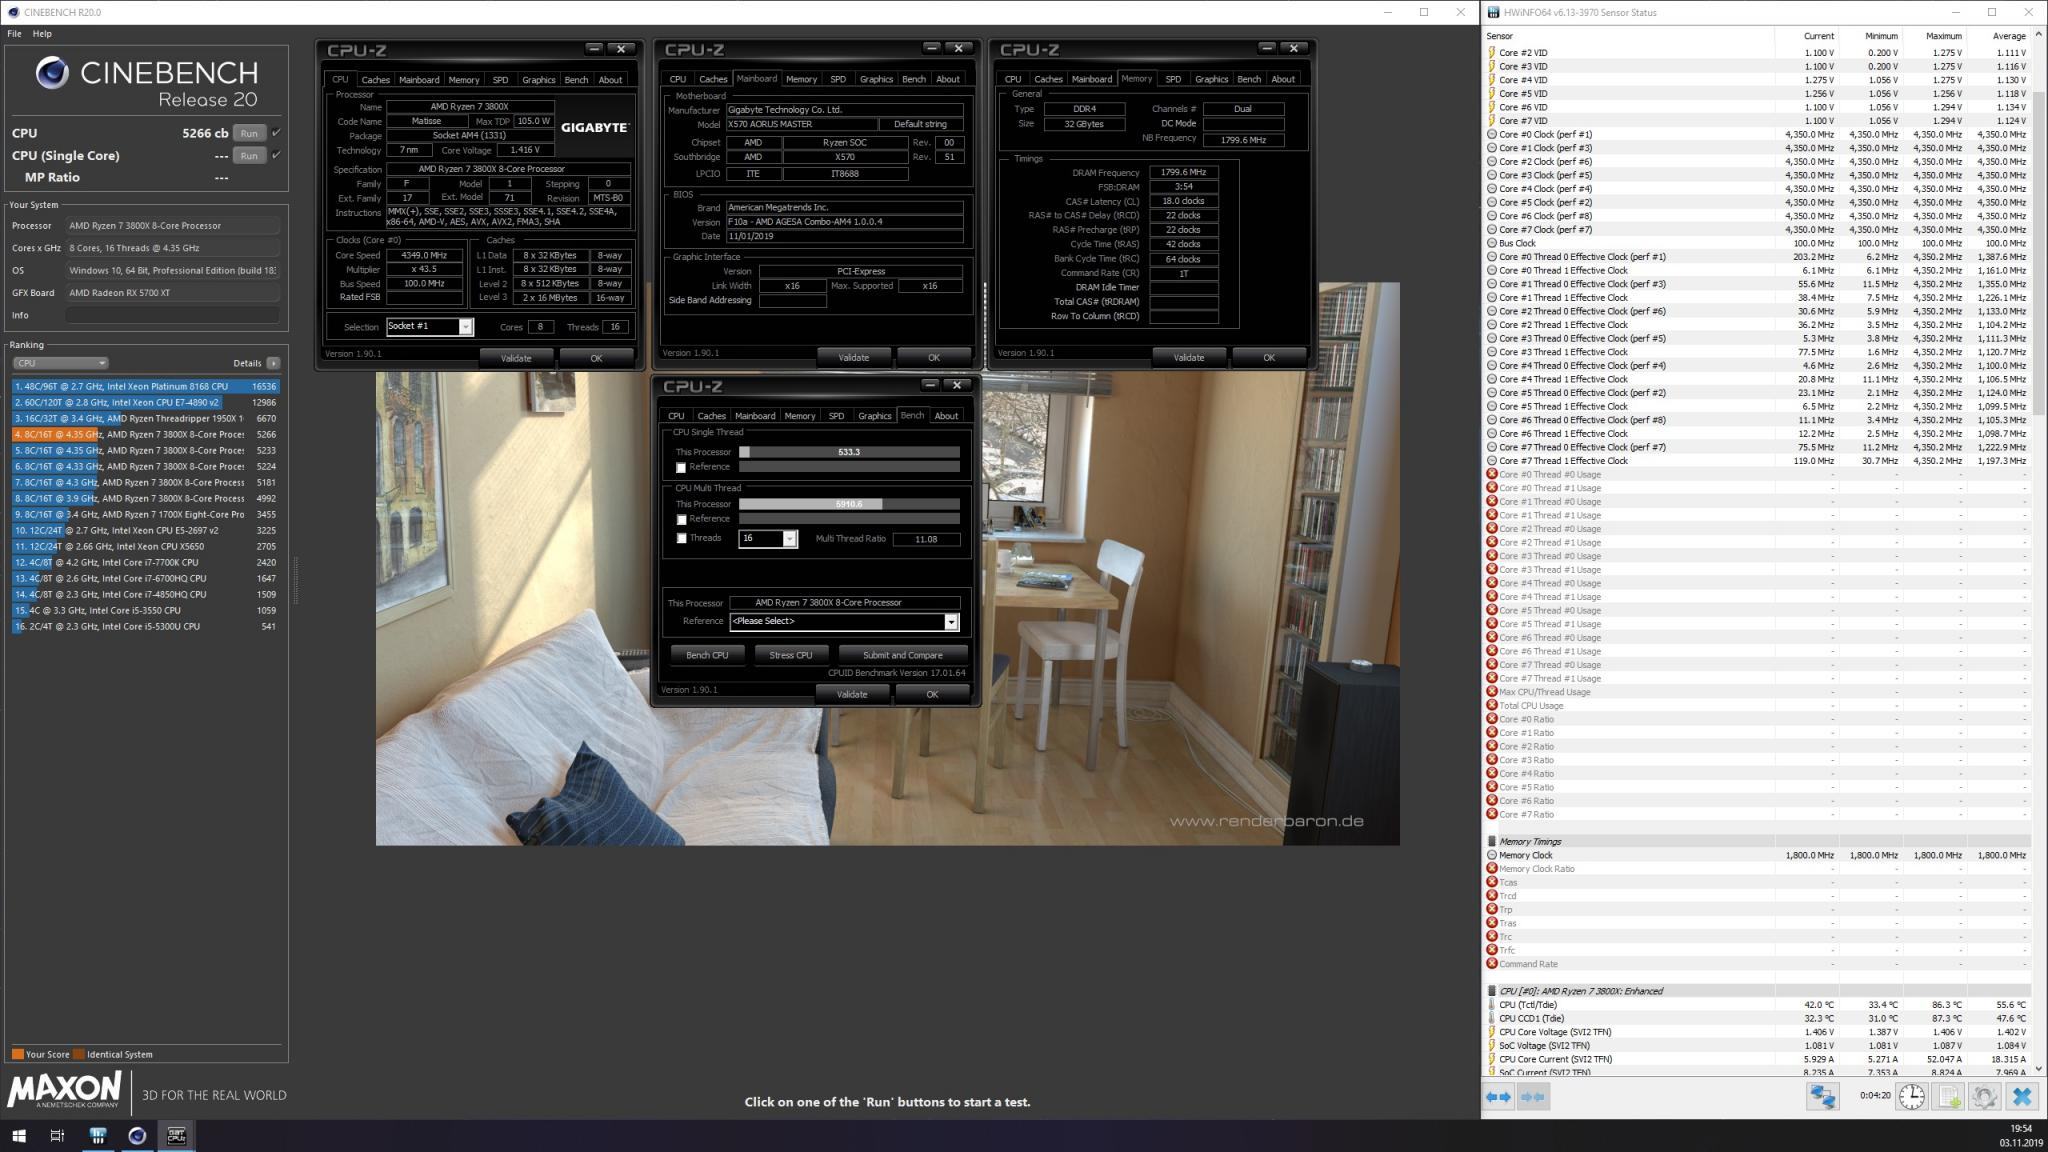Viewport: 2048px width, 1152px height.
Task: Click clock icon beside Bus Clock sensor
Action: [x=1492, y=243]
